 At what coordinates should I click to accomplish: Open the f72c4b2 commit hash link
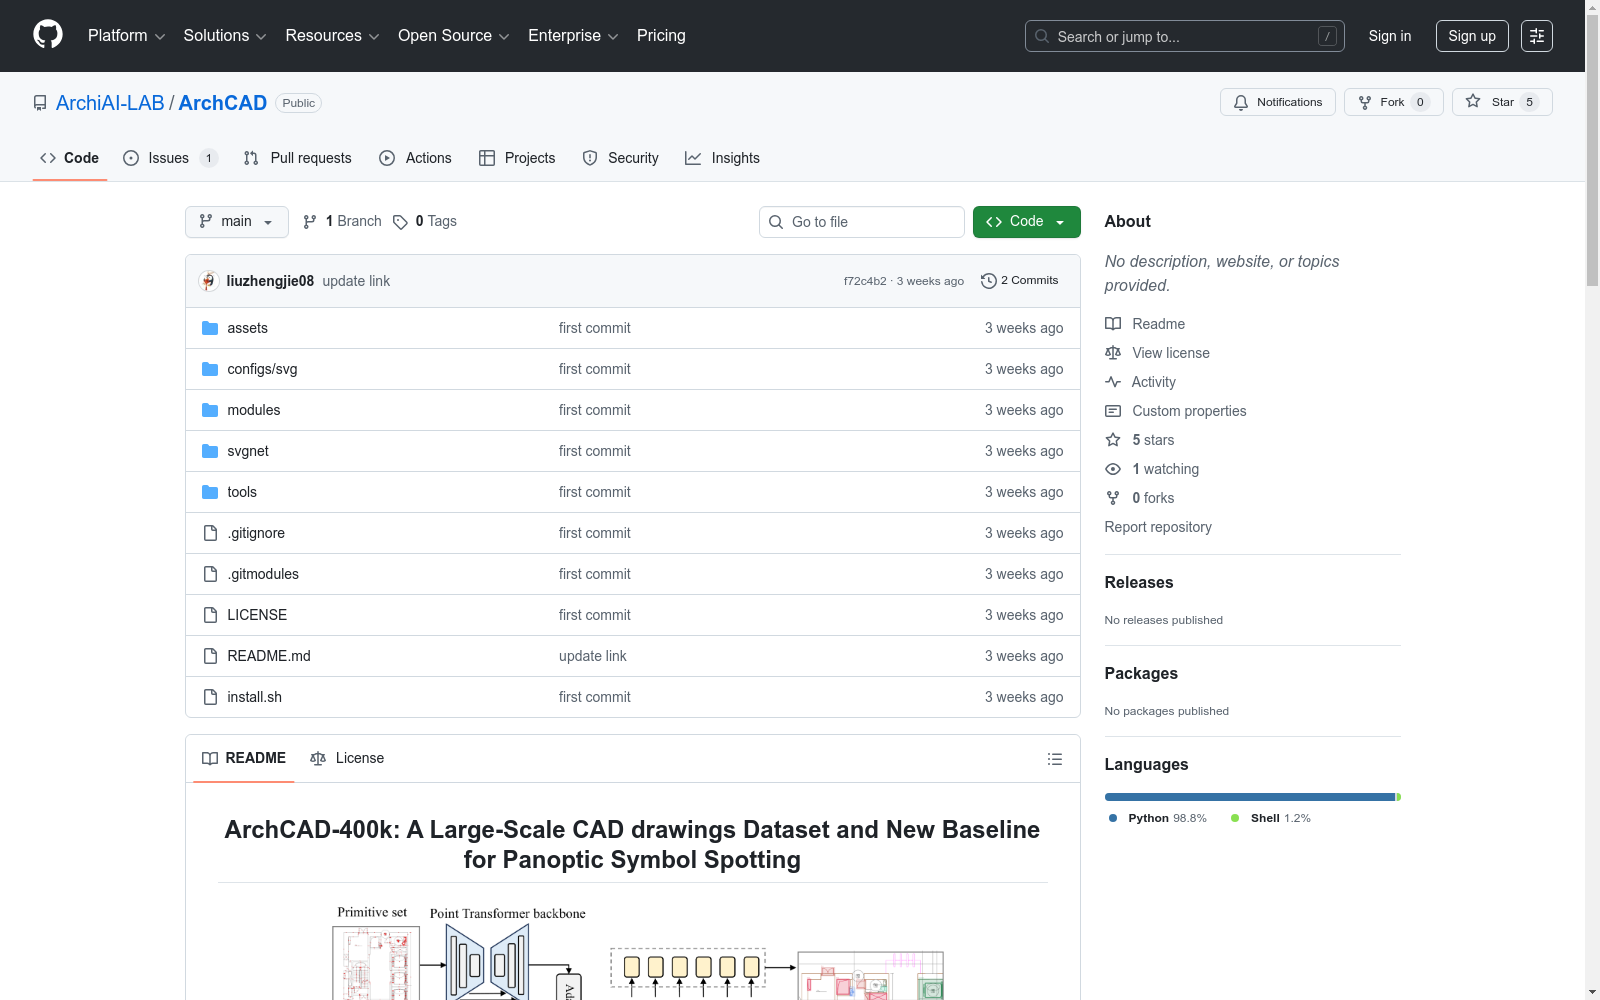pyautogui.click(x=865, y=281)
